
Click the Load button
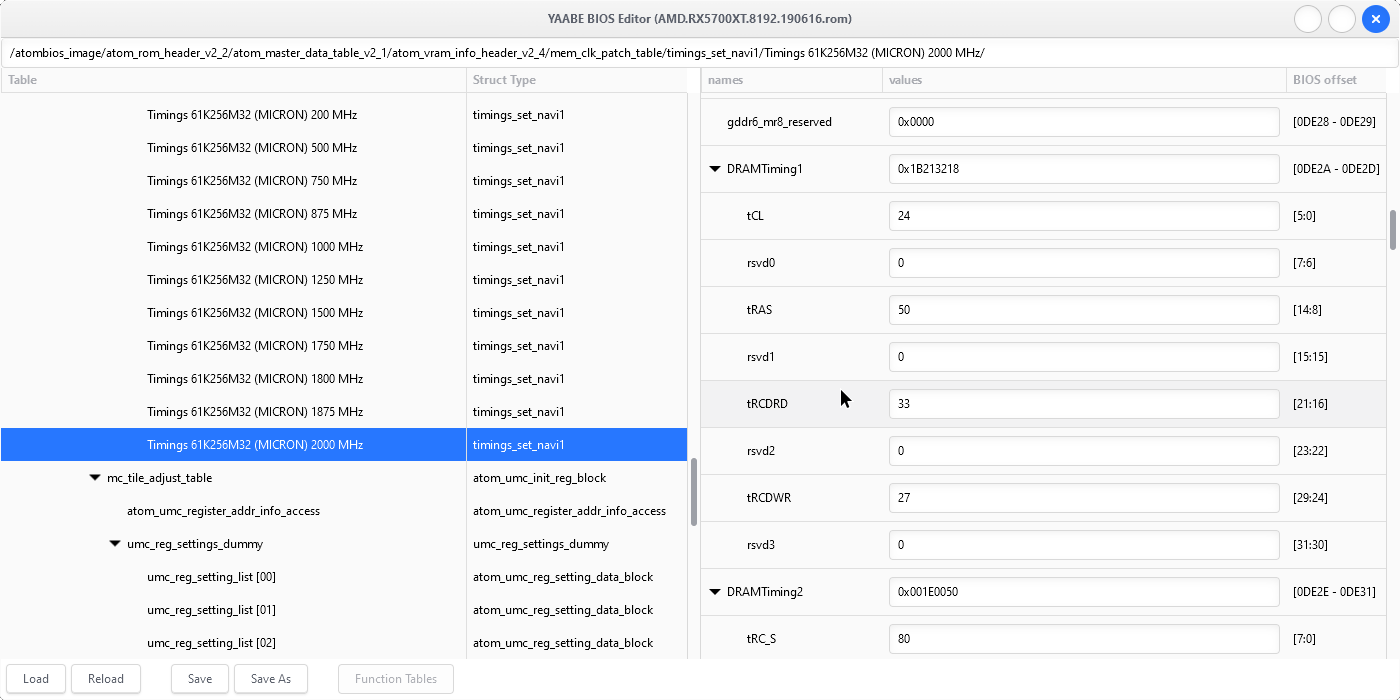point(36,679)
